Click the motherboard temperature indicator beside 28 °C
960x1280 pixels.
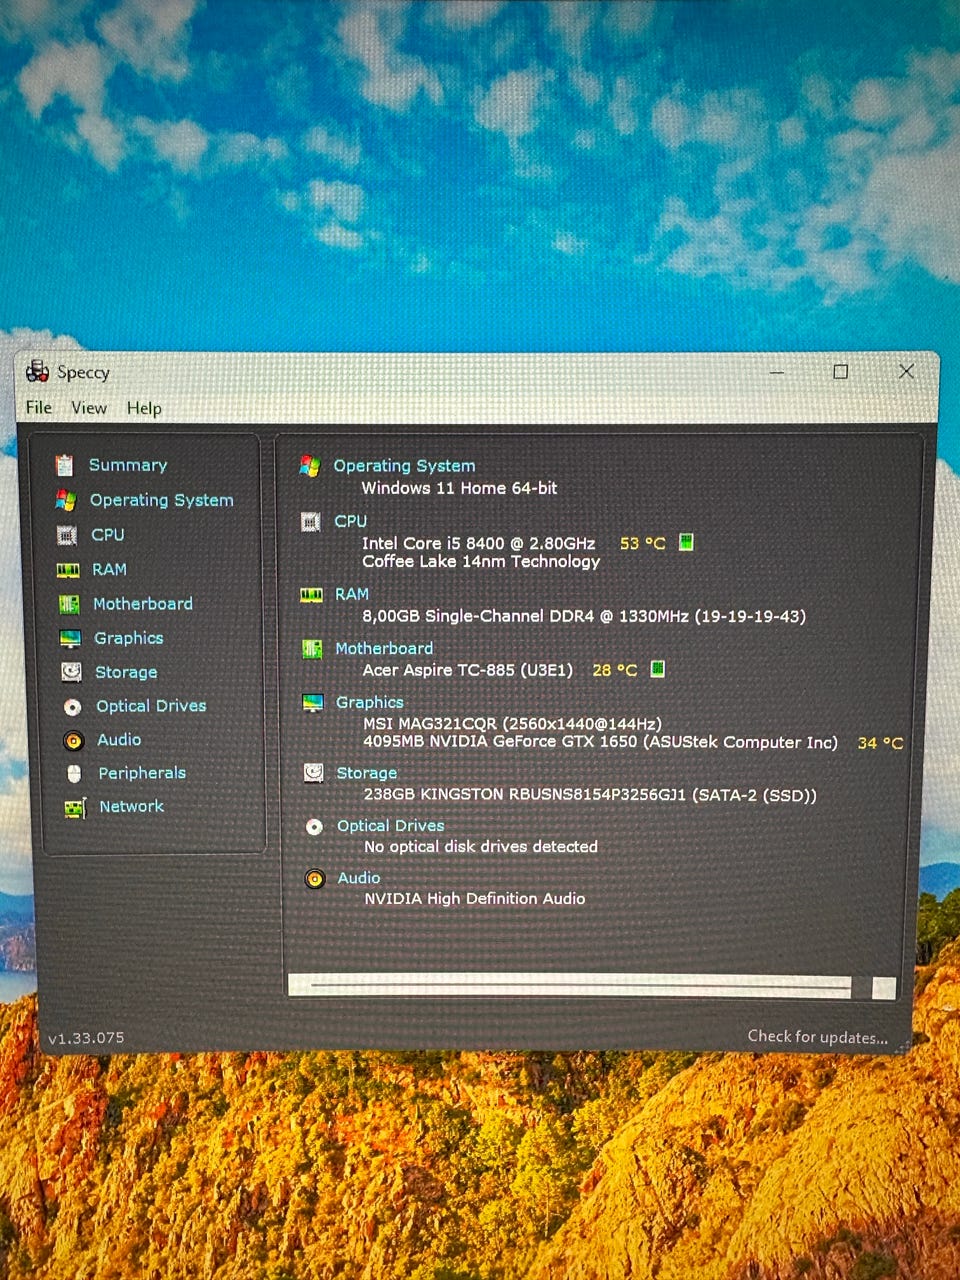tap(658, 668)
